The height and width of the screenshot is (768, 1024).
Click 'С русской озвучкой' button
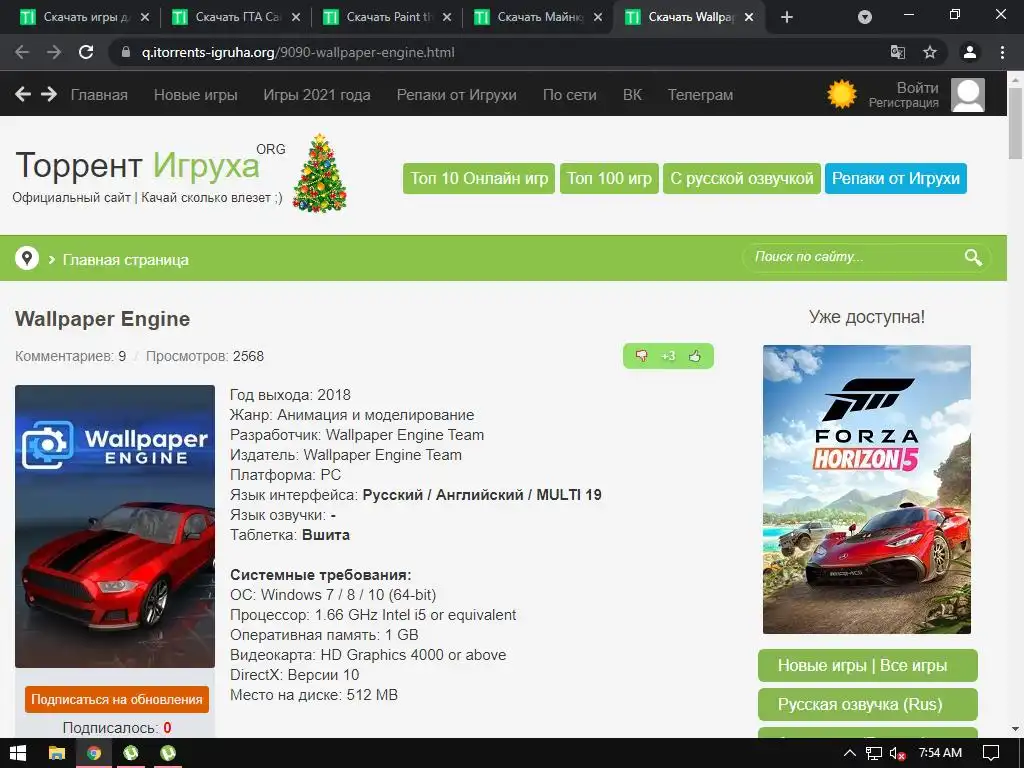click(x=742, y=178)
